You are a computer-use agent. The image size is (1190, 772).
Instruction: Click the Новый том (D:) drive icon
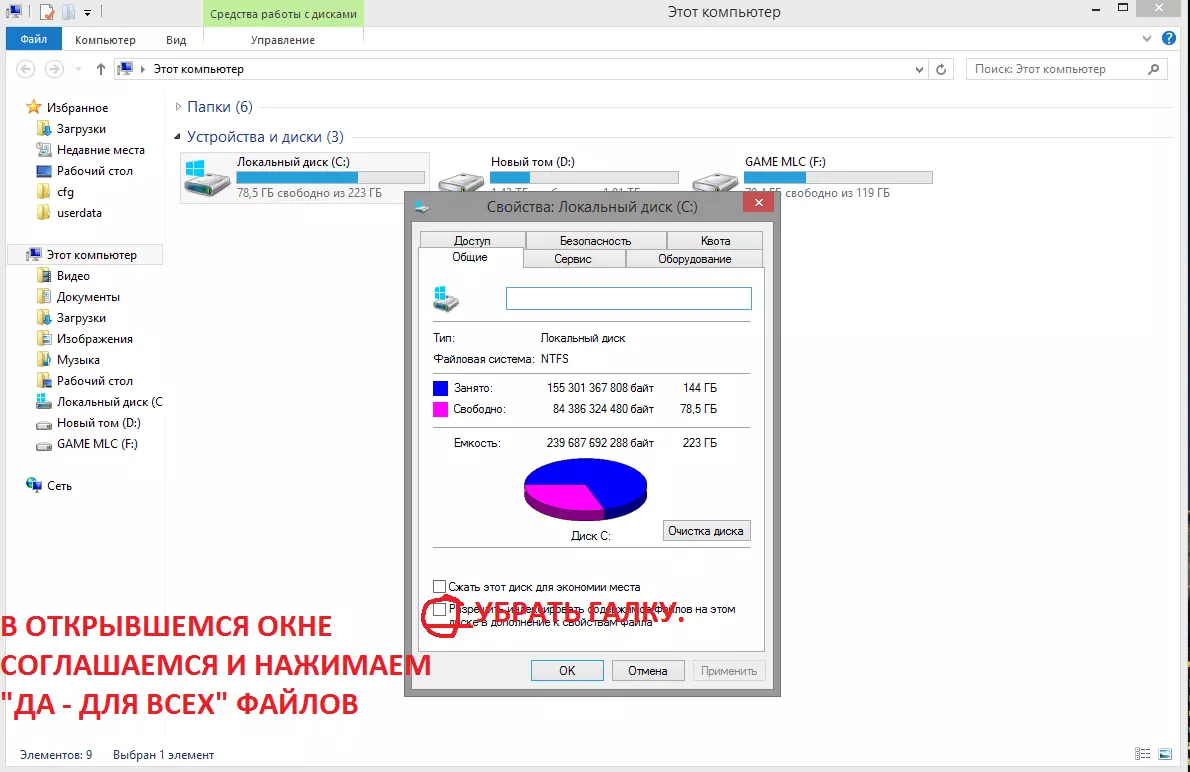[x=461, y=181]
